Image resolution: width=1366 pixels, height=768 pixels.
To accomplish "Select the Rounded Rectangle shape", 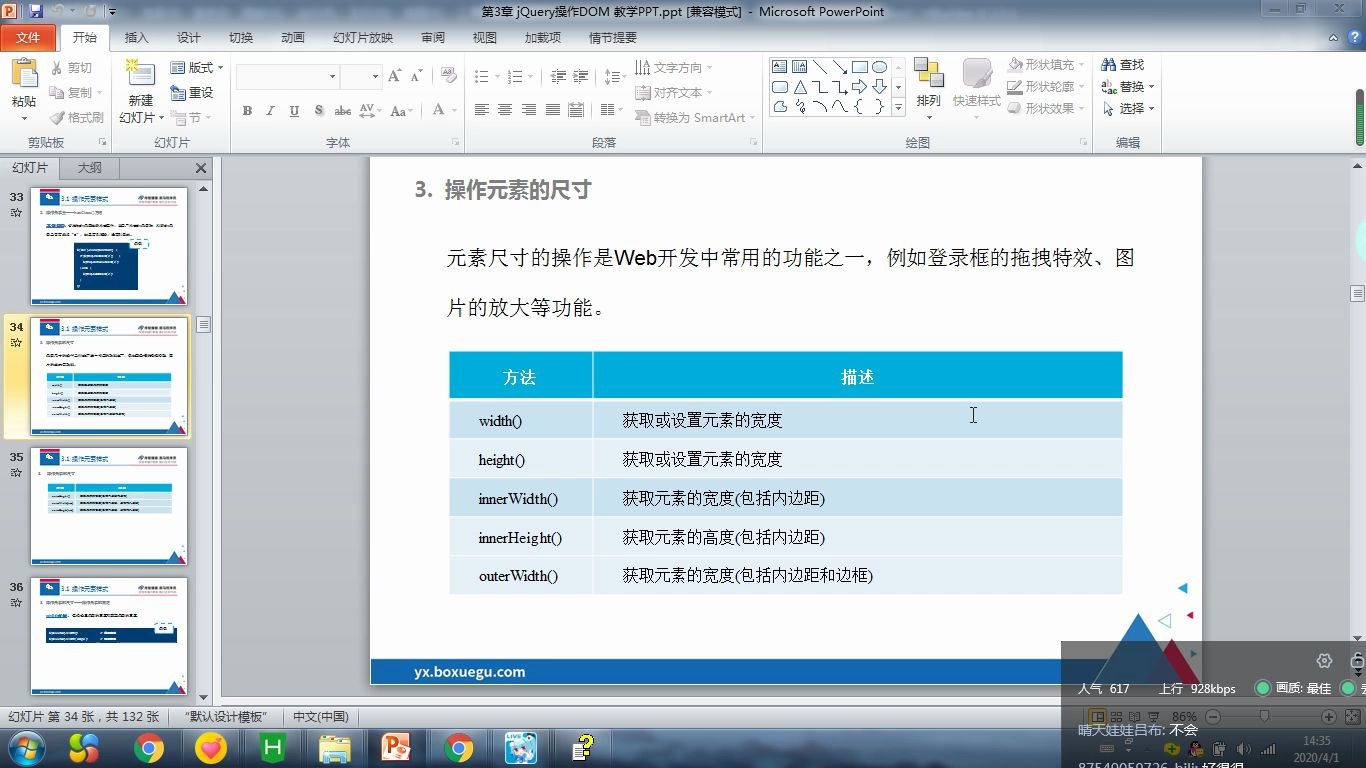I will click(779, 87).
